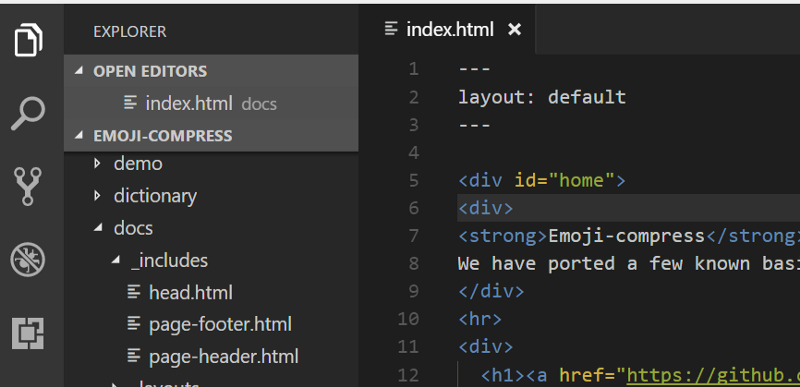Click line number 1 in the gutter
Screen dimensions: 800x387
click(x=413, y=69)
